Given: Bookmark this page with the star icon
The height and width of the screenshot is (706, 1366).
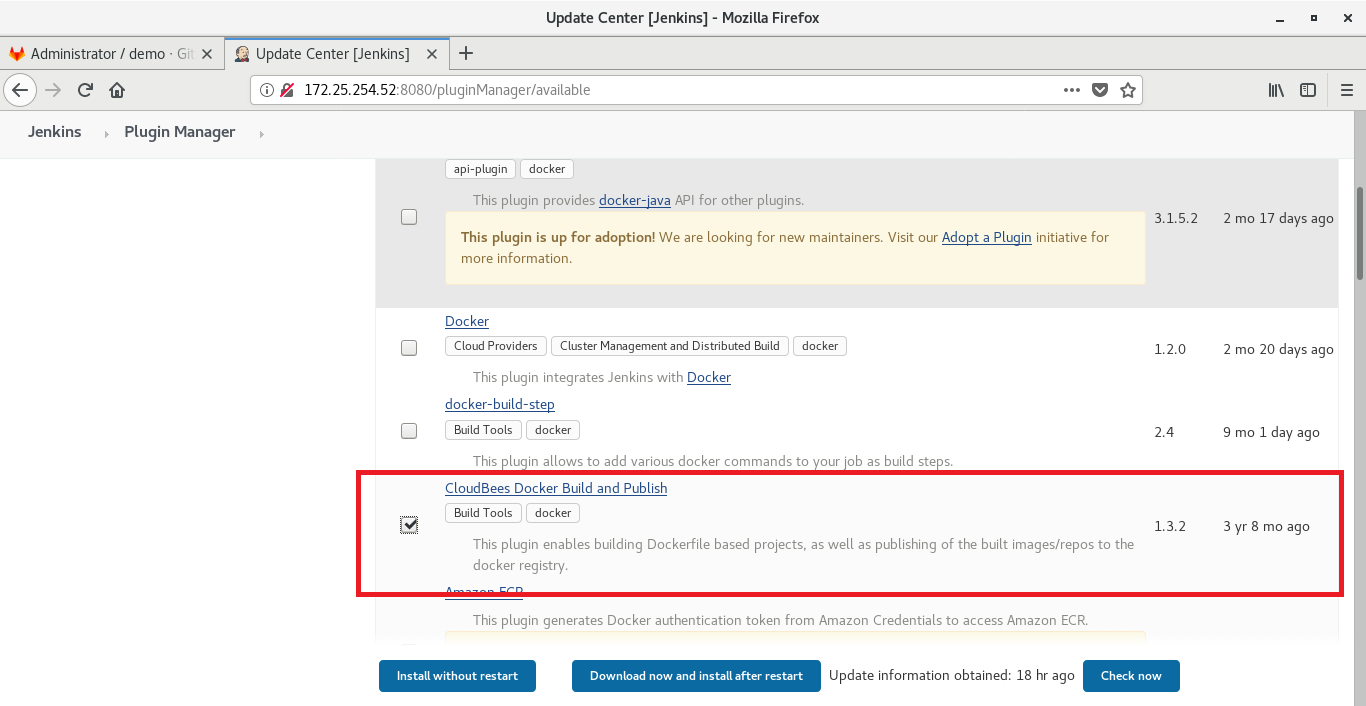Looking at the screenshot, I should point(1128,90).
